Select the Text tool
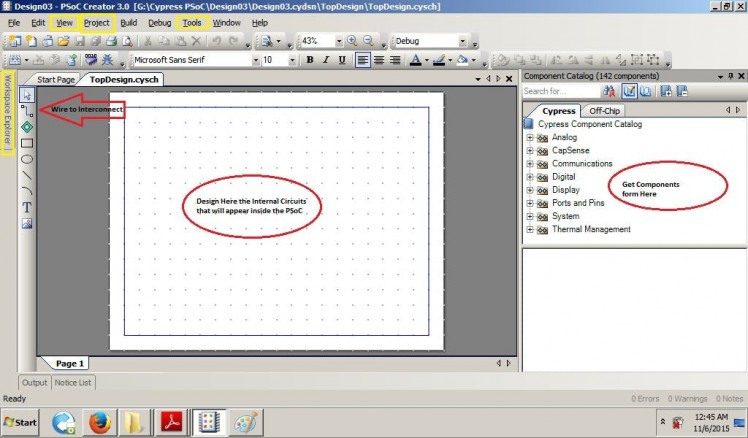Screen dimensions: 748x438 coord(27,207)
